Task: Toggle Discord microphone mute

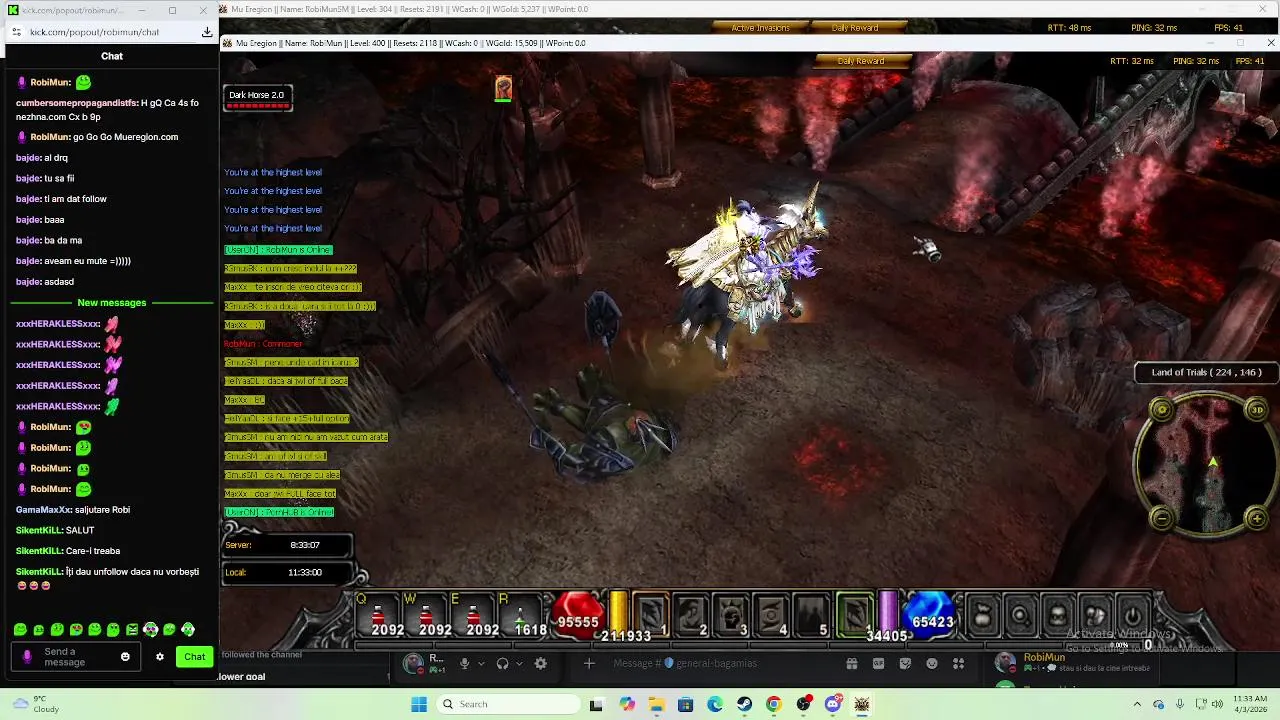Action: point(464,663)
